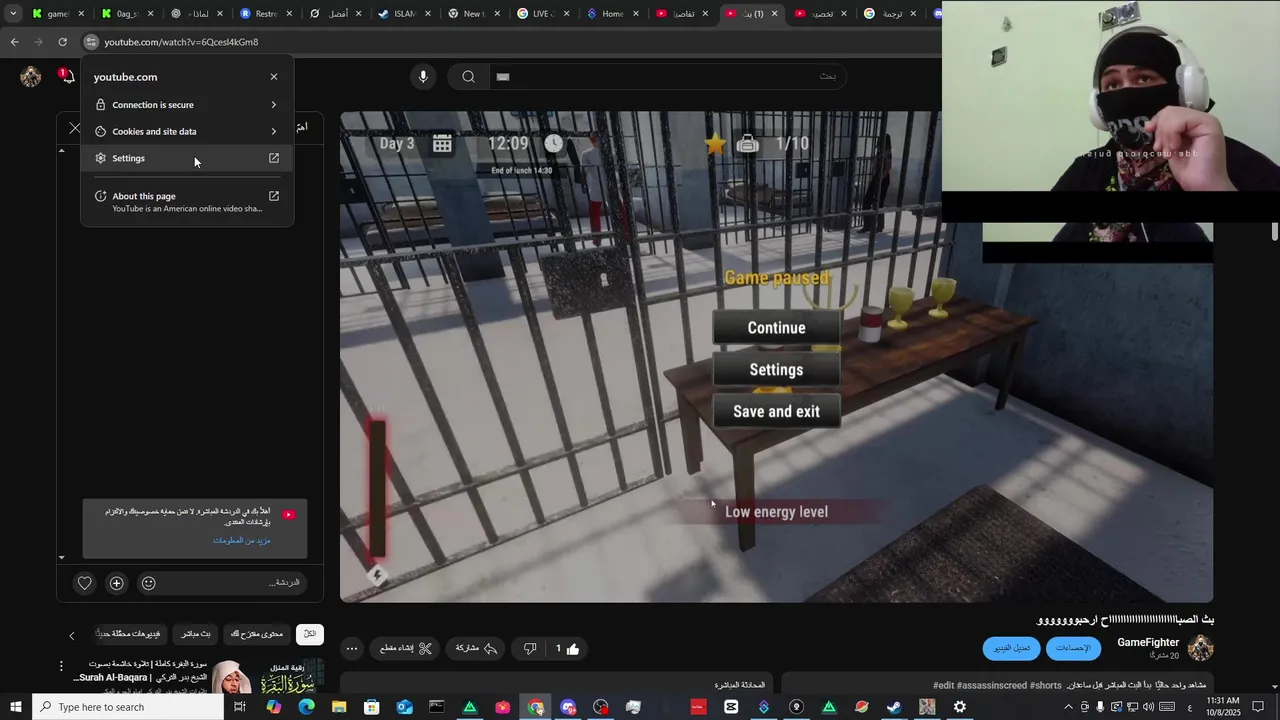The width and height of the screenshot is (1280, 720).
Task: Click the clock icon beside 12:09
Action: coord(554,144)
